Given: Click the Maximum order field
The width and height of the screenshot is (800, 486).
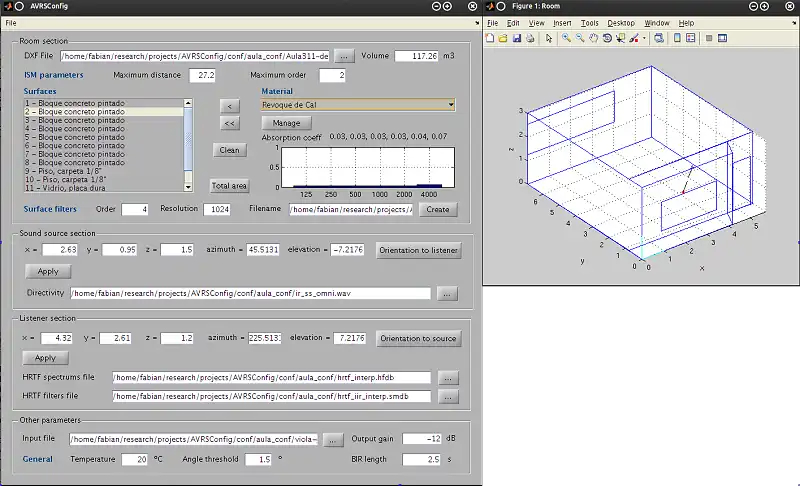Looking at the screenshot, I should pos(332,75).
